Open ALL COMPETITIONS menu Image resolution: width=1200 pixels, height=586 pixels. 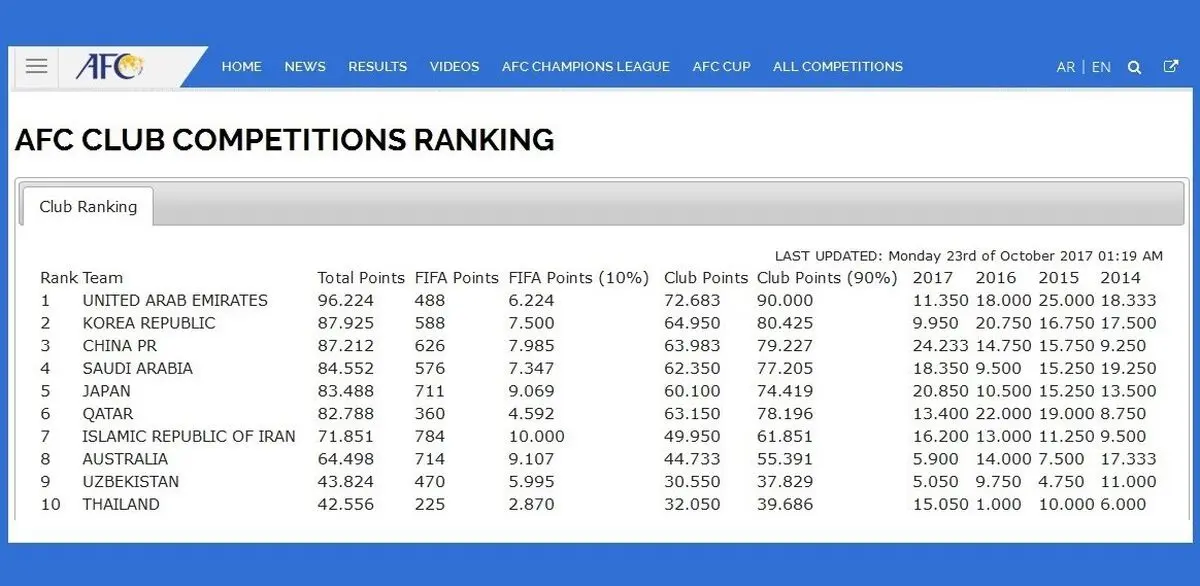click(x=838, y=67)
